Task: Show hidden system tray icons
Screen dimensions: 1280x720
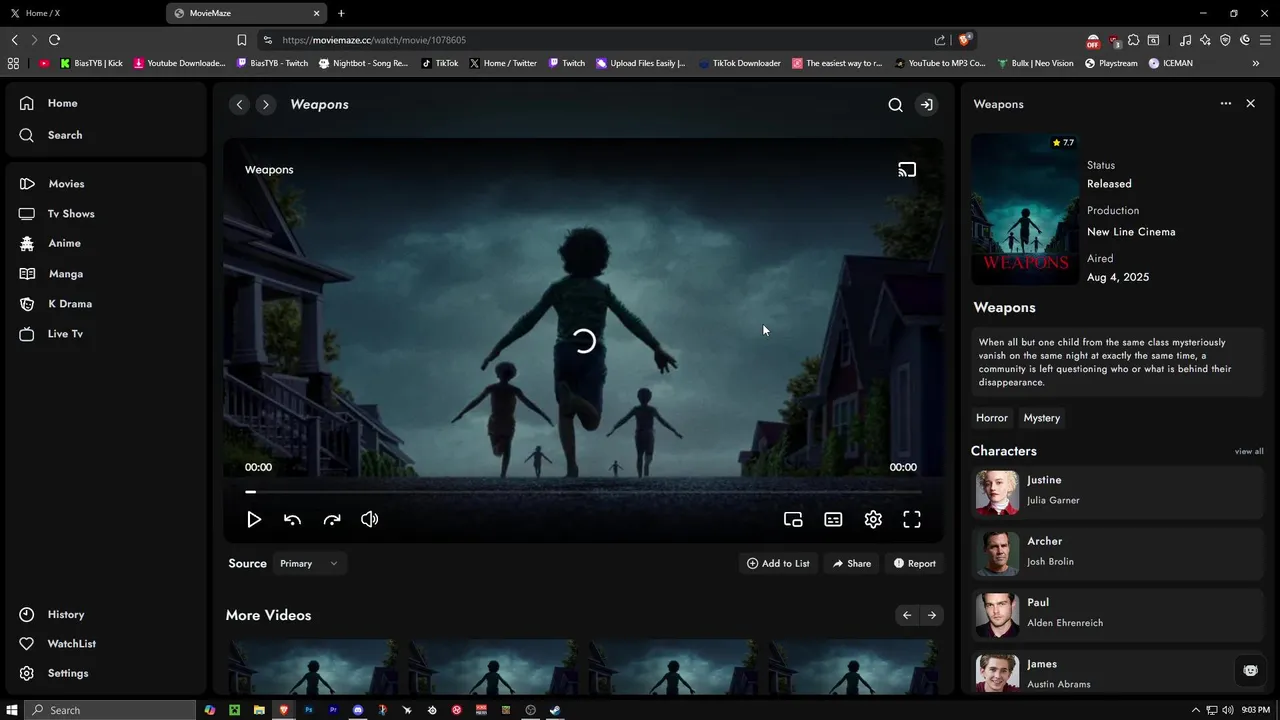Action: pos(1195,710)
